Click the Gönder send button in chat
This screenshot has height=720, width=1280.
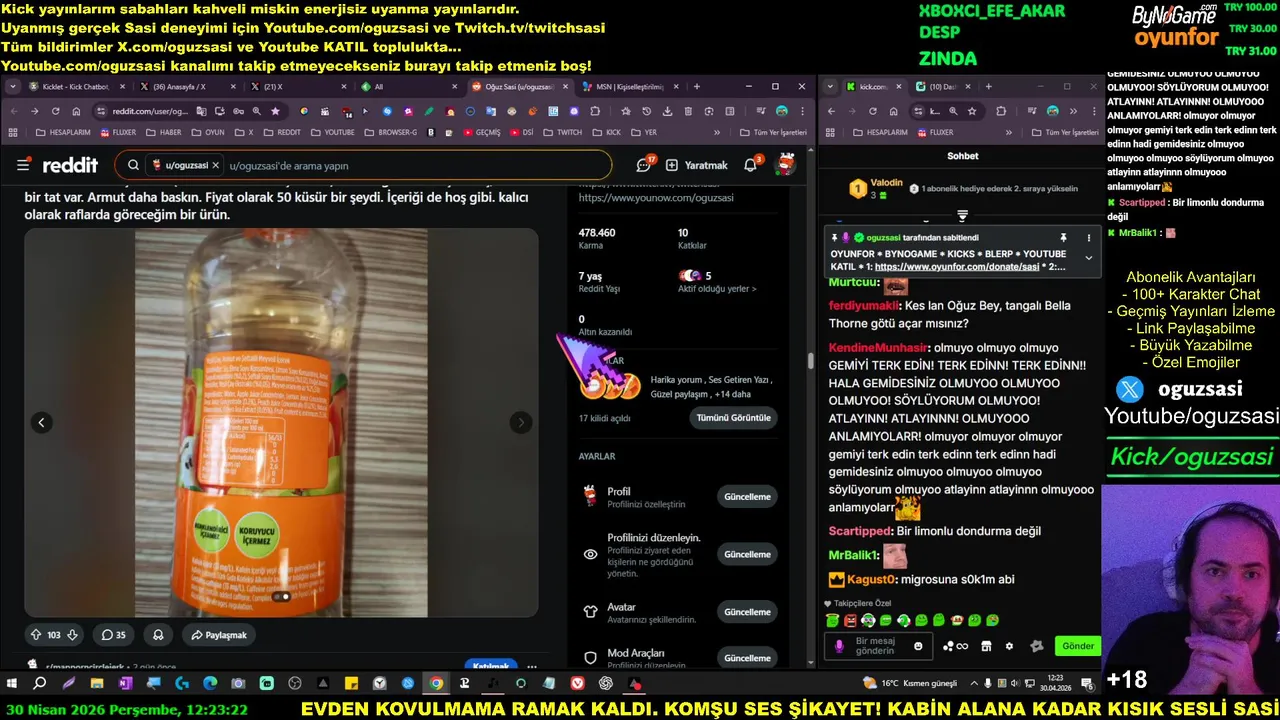click(1077, 646)
